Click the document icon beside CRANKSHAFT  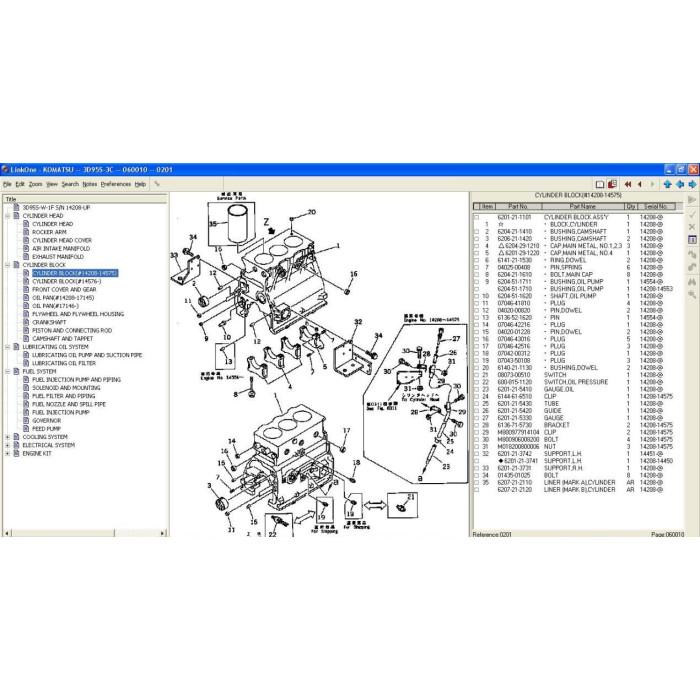click(x=26, y=322)
